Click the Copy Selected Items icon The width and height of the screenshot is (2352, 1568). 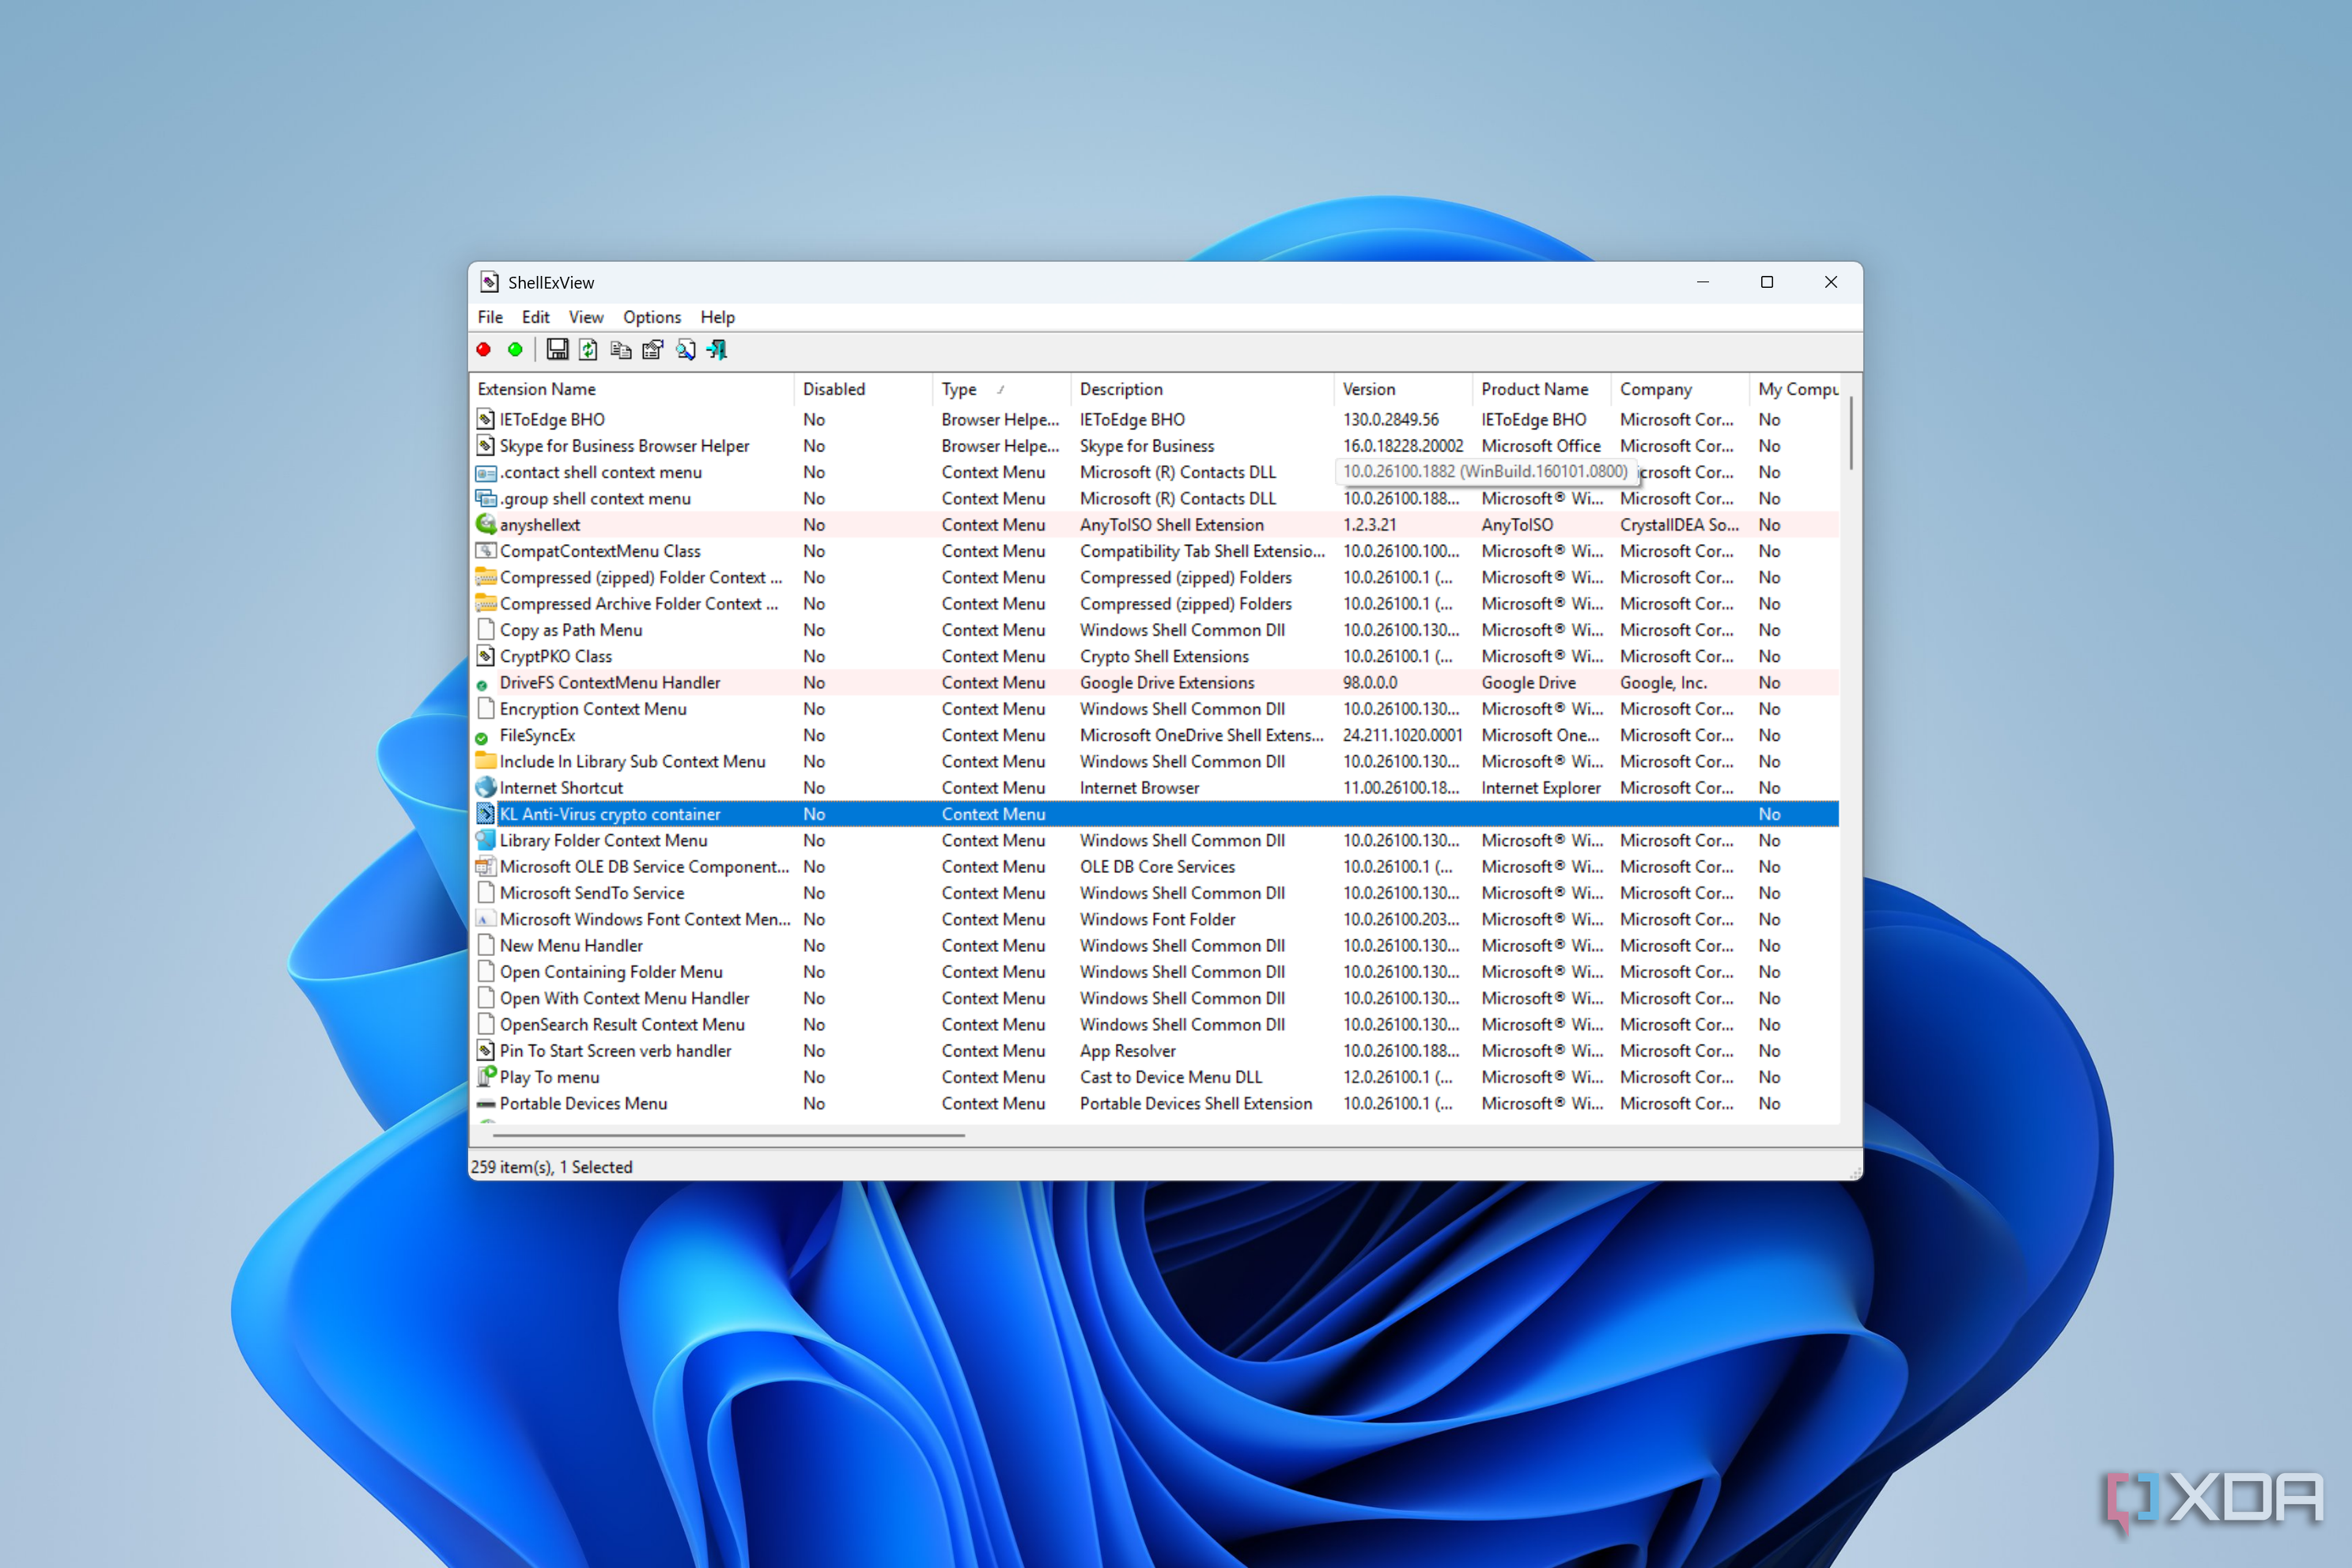click(x=621, y=350)
